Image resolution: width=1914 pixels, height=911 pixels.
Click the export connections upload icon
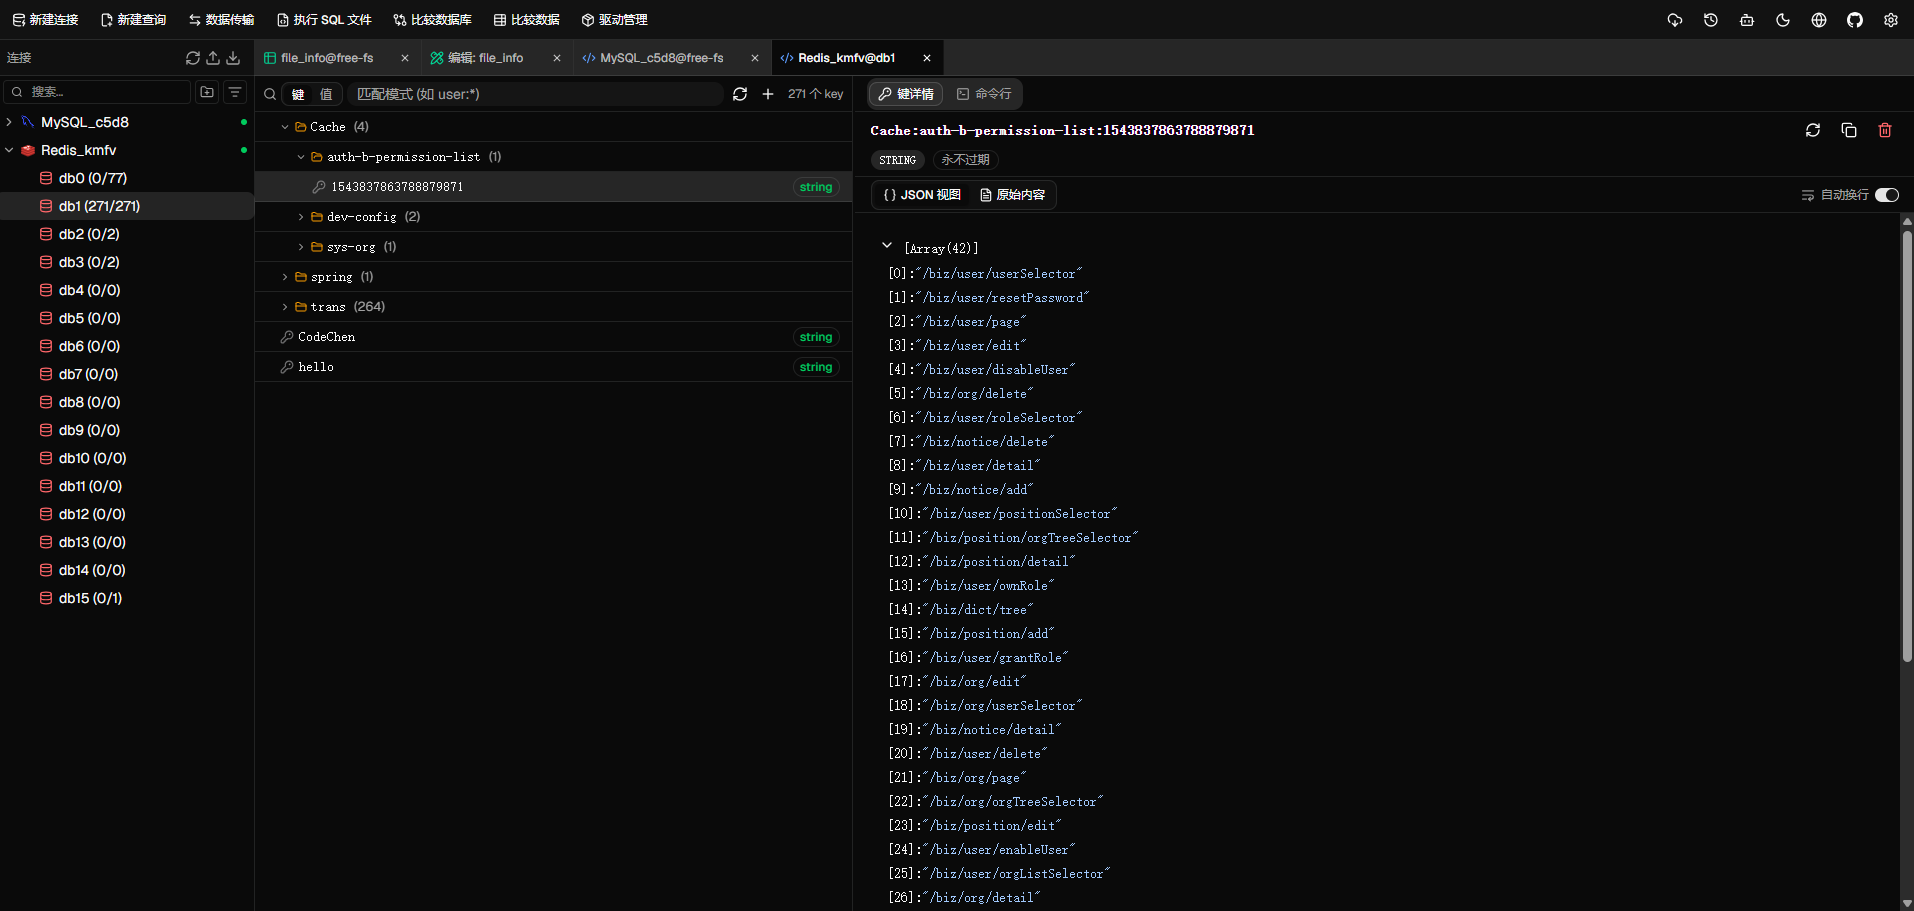(213, 58)
